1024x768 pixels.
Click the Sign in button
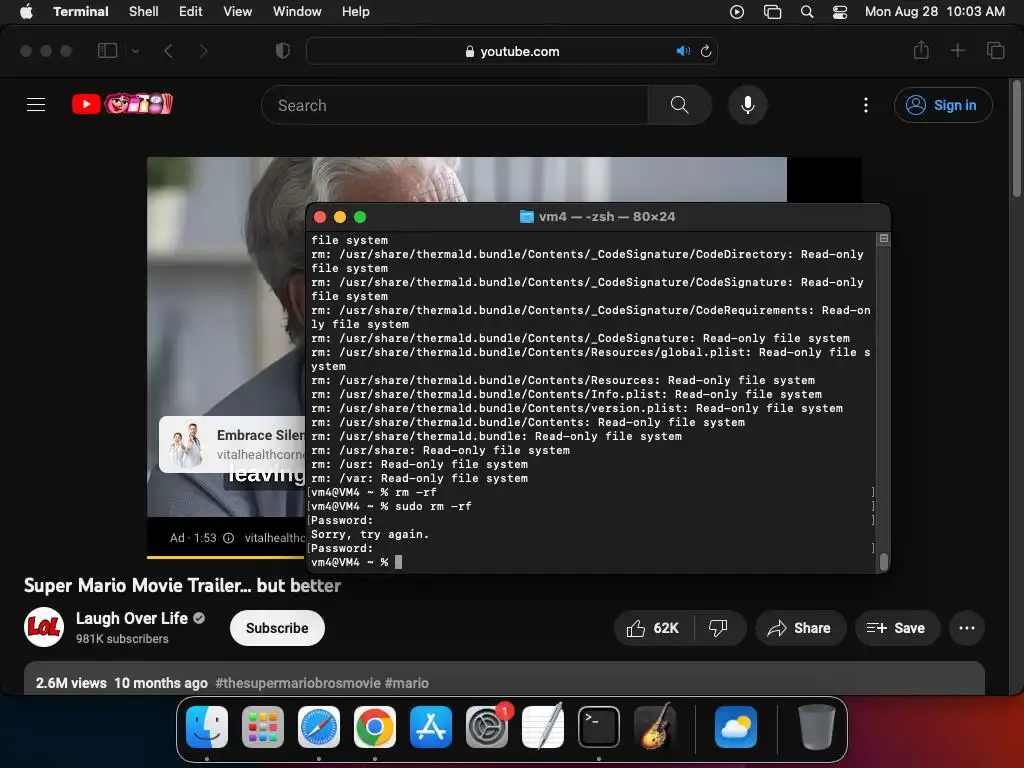pos(943,105)
